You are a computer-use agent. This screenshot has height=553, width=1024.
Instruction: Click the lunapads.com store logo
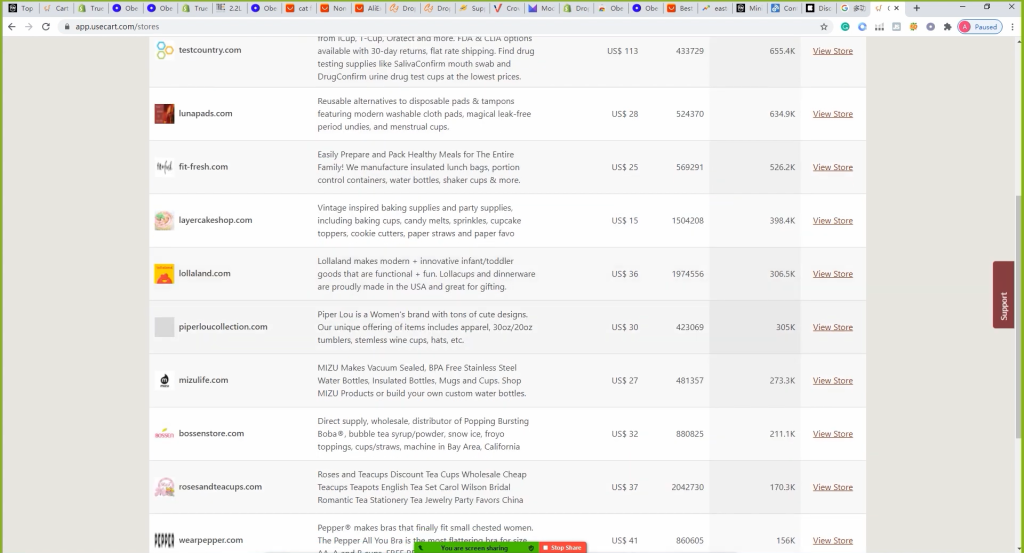tap(164, 114)
